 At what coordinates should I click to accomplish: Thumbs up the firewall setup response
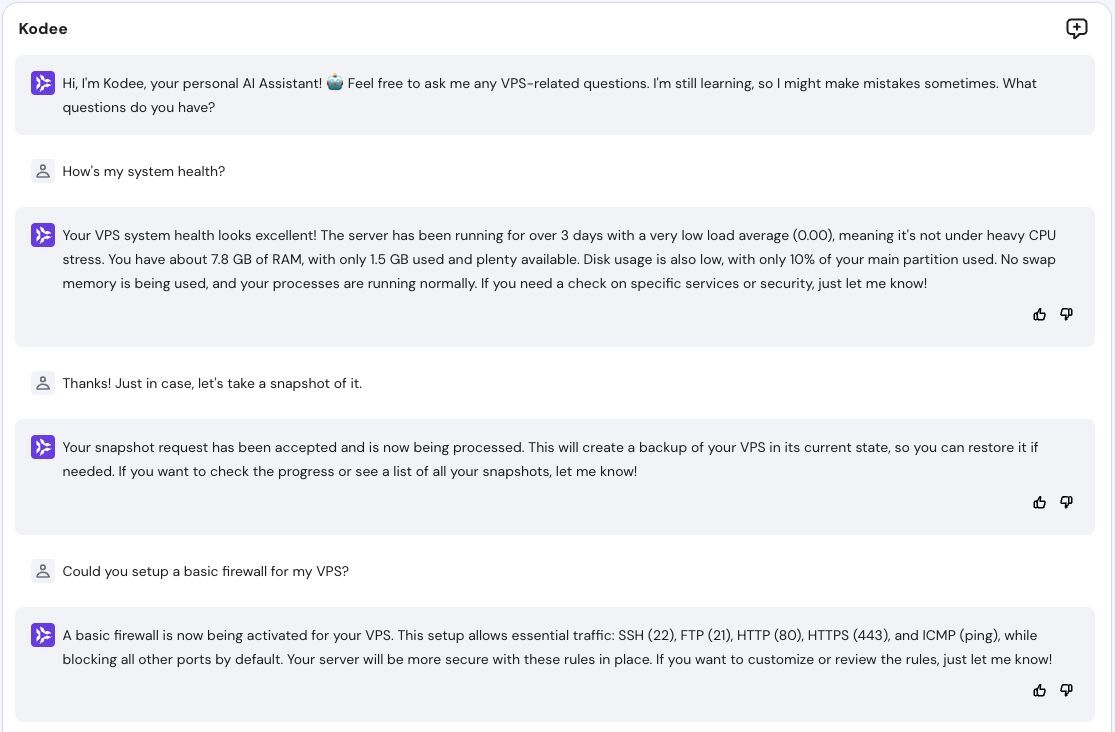pyautogui.click(x=1040, y=690)
